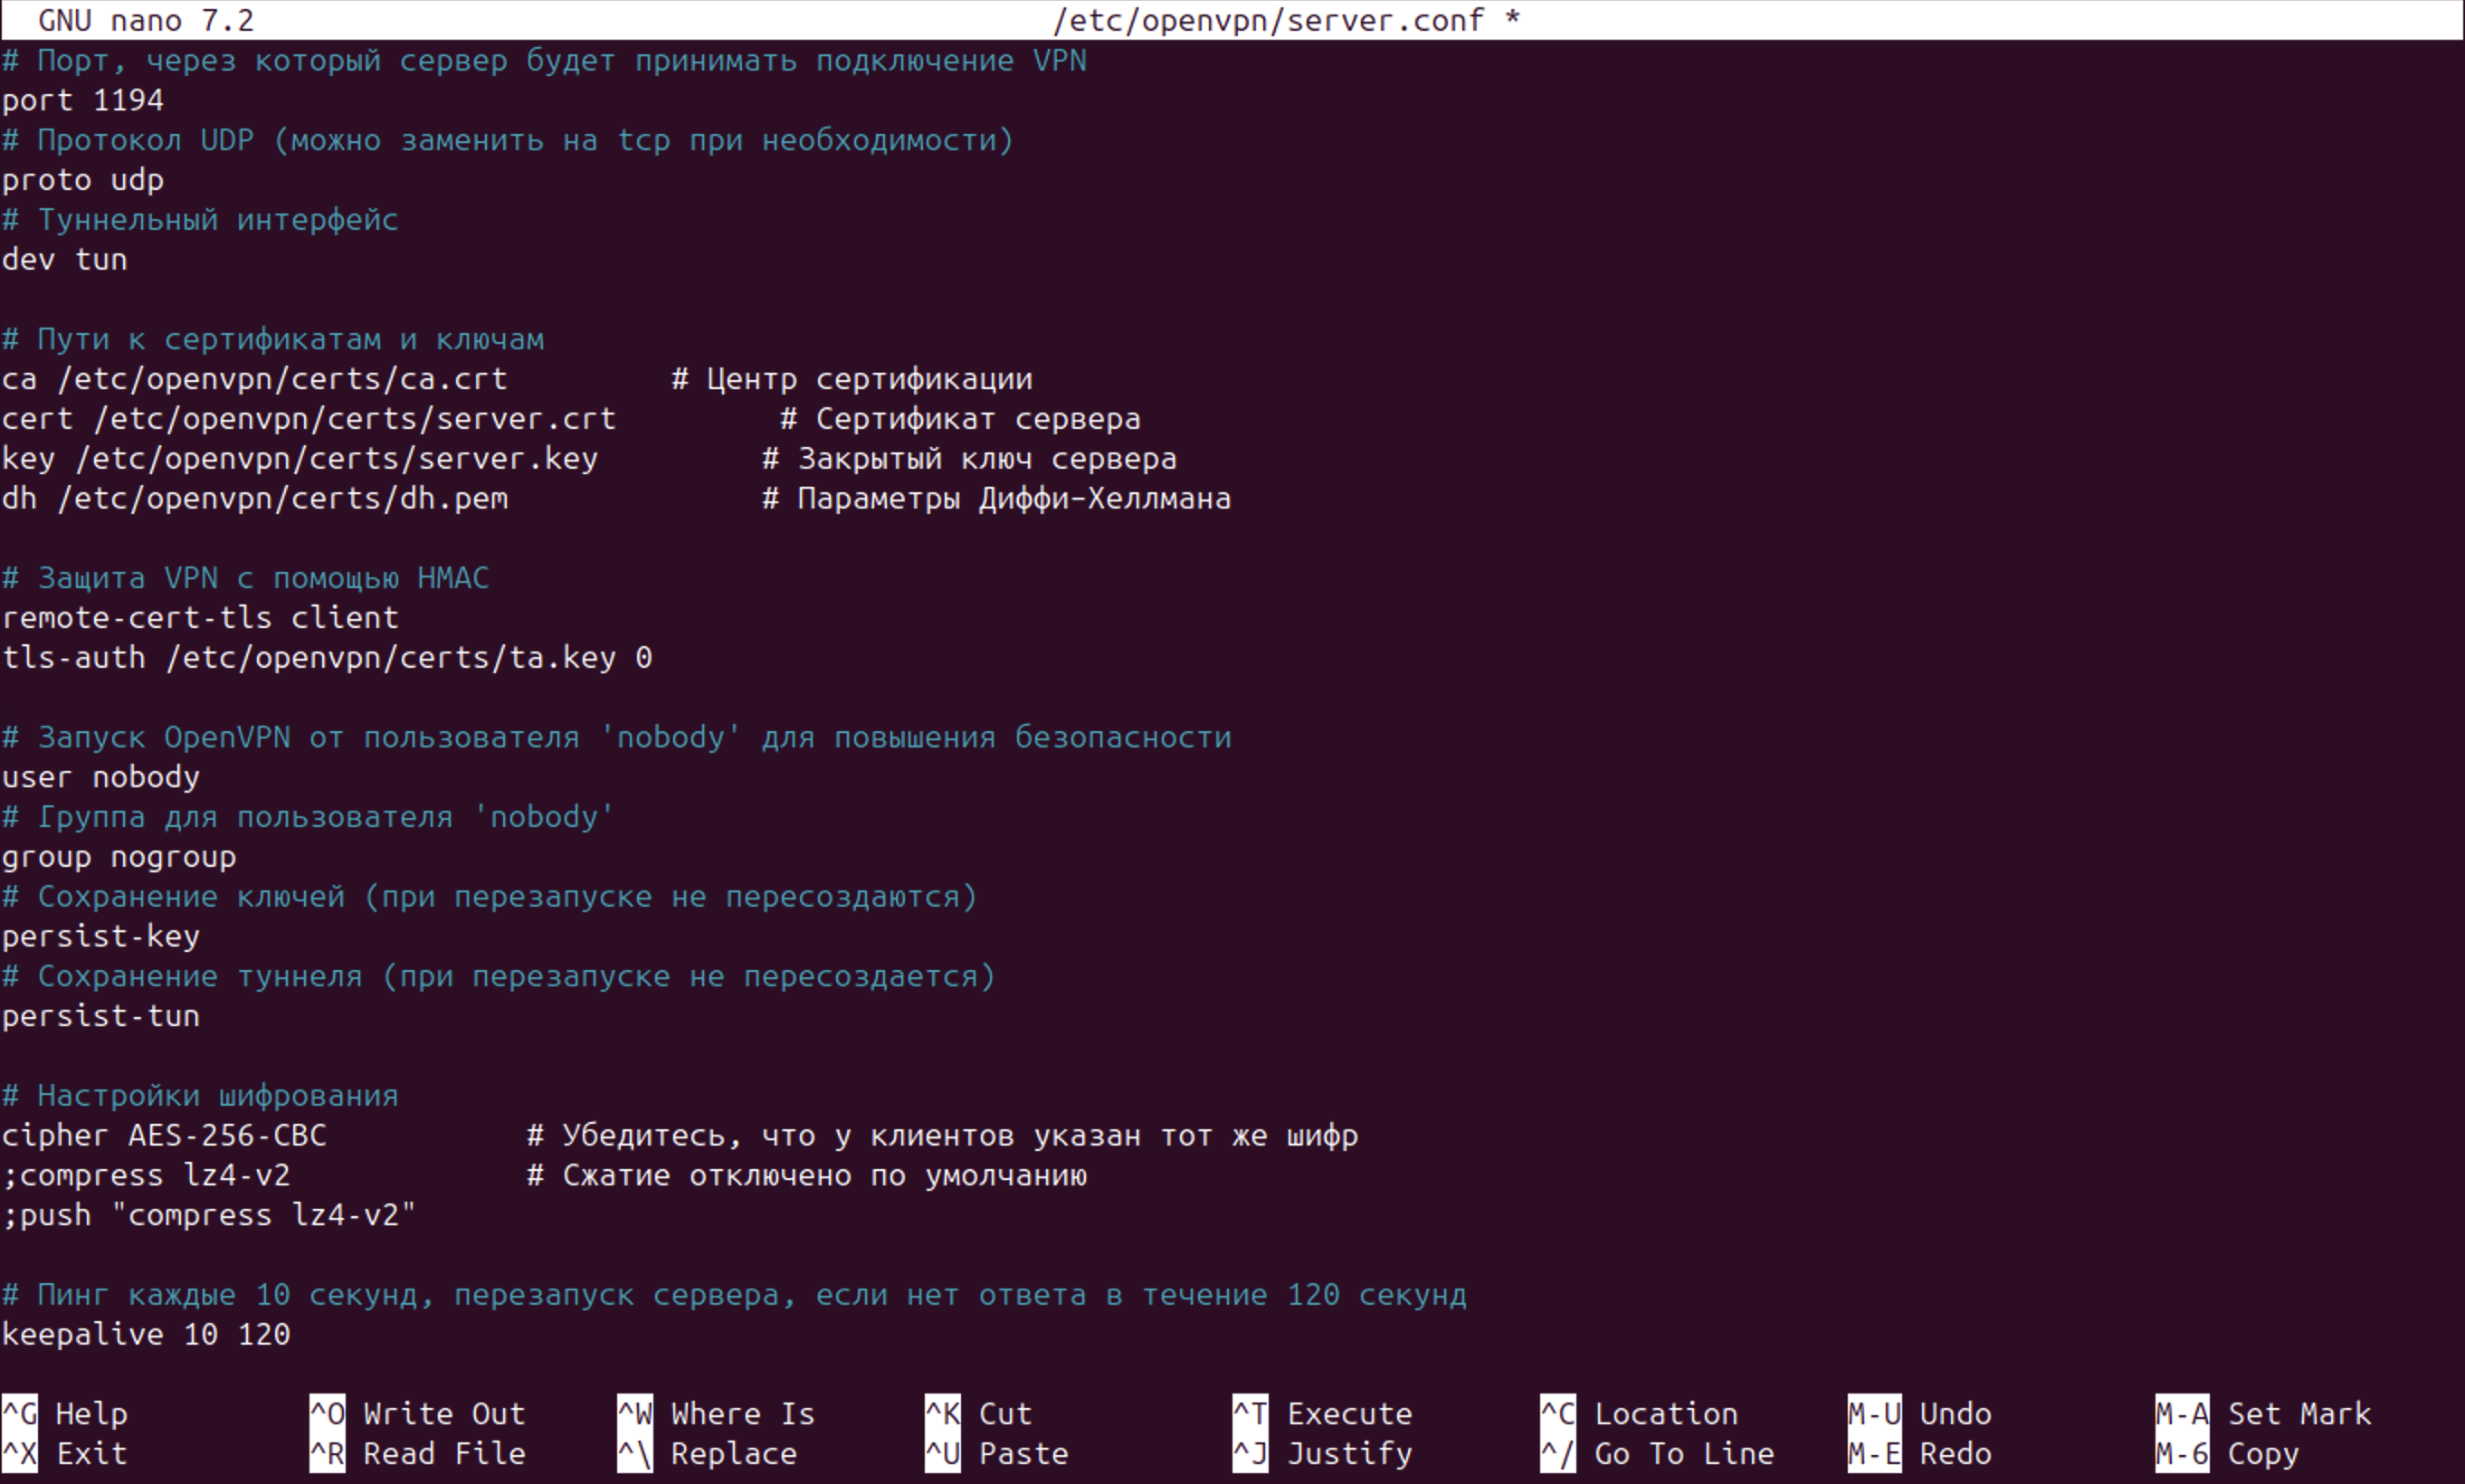
Task: Place cursor on the 'dev tun' line
Action: point(65,259)
